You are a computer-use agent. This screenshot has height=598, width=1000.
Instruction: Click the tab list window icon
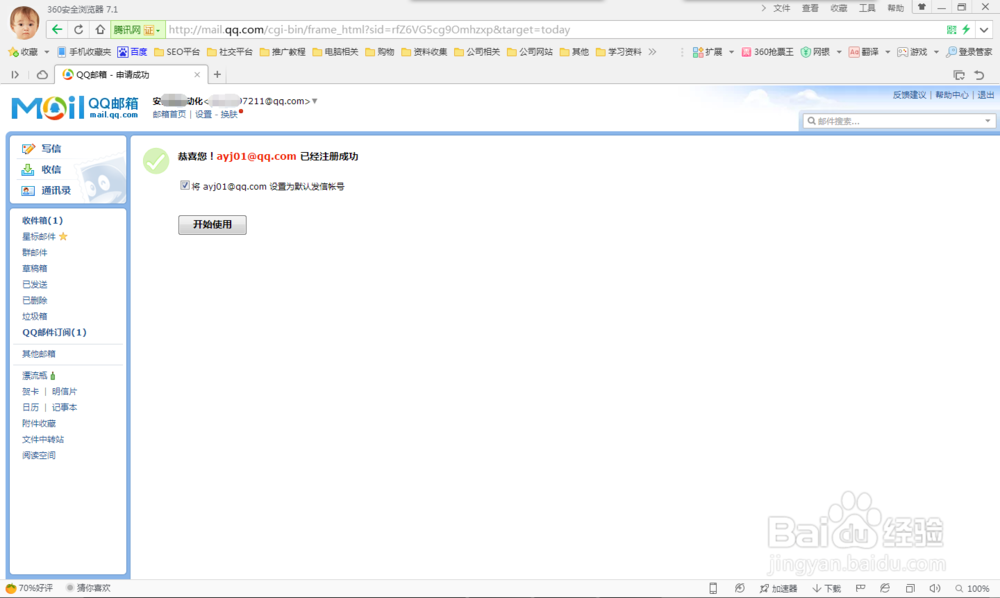959,75
